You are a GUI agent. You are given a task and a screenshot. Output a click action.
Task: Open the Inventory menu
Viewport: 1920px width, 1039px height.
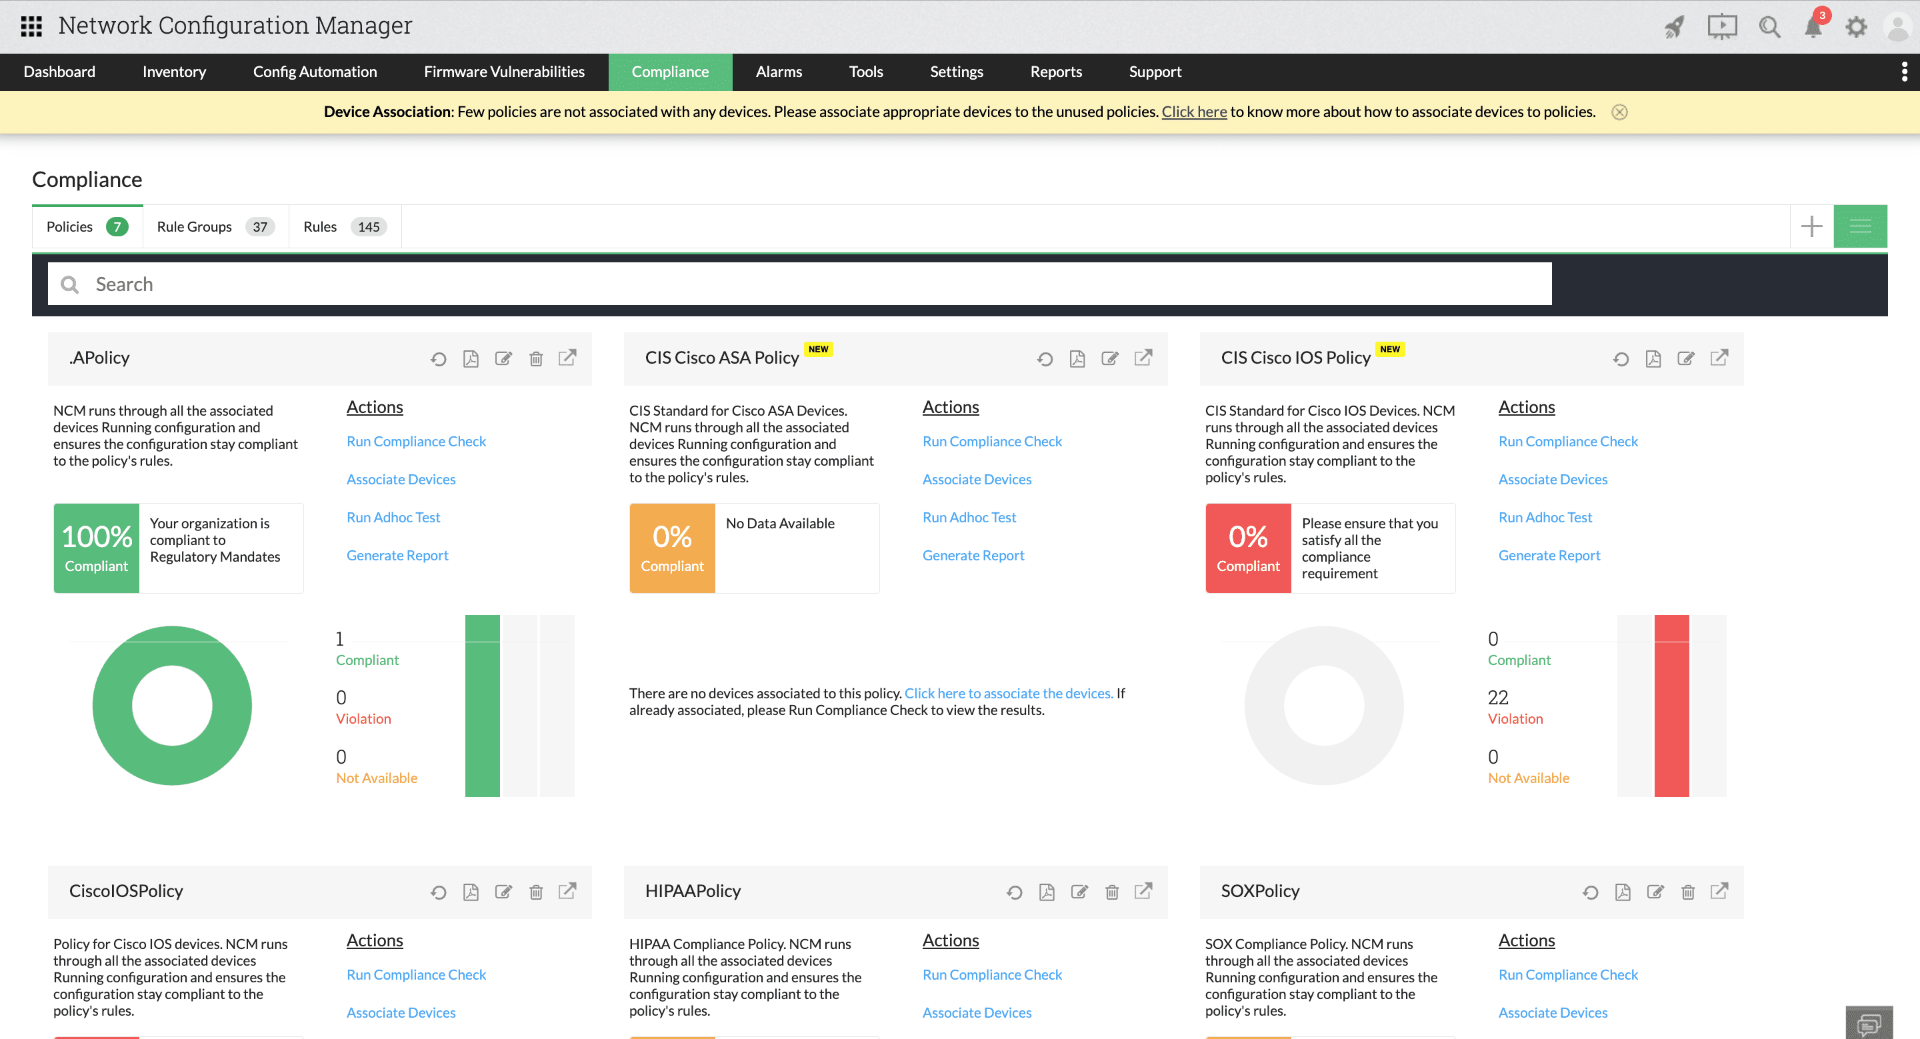point(174,72)
